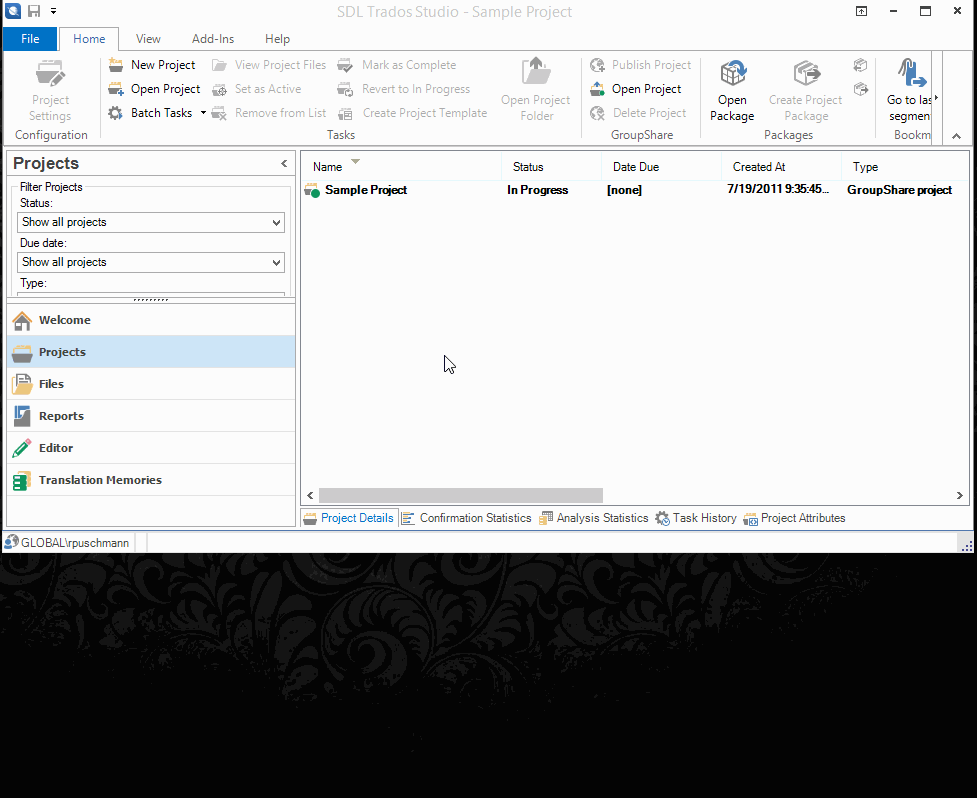977x798 pixels.
Task: Click the Open Project icon in Tasks
Action: (x=116, y=89)
